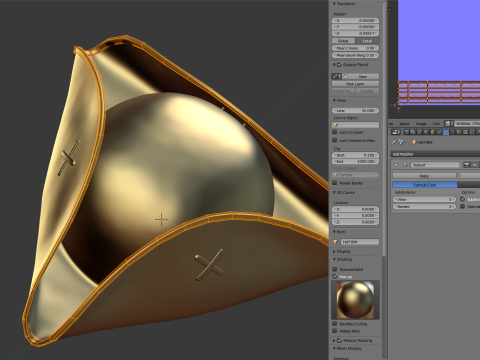Image resolution: width=480 pixels, height=360 pixels.
Task: Open the Select menu in UV editor
Action: [x=404, y=124]
